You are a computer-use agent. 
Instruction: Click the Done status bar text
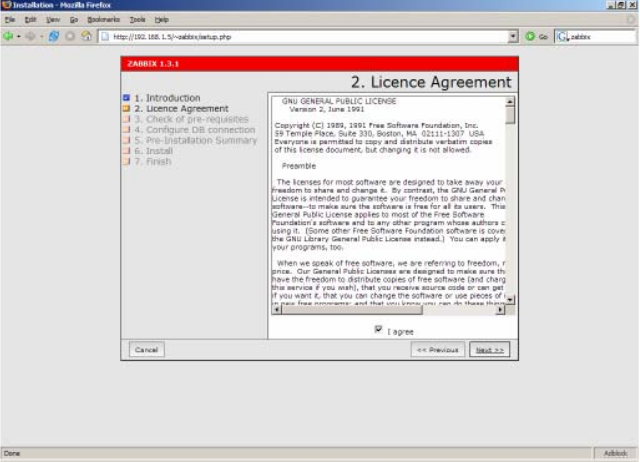click(12, 453)
